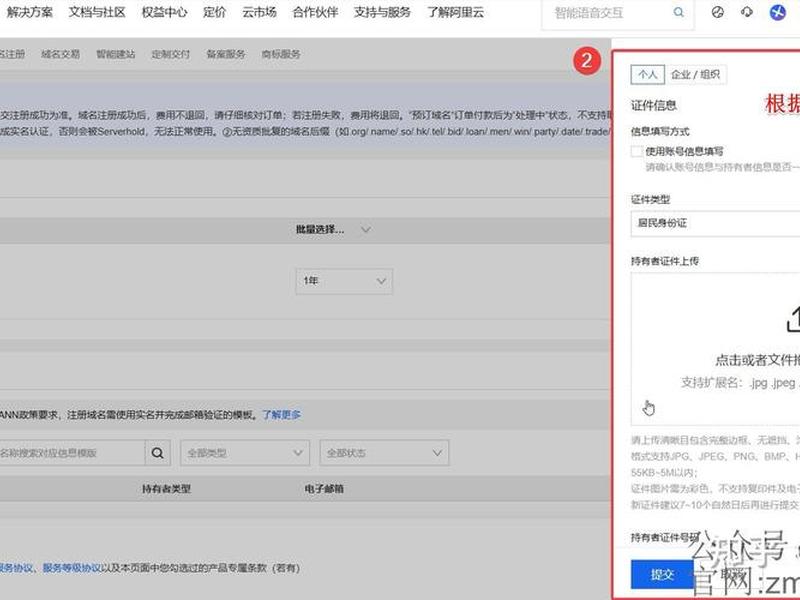The width and height of the screenshot is (800, 600).
Task: Check 使用账号信息填写 checkbox
Action: point(636,151)
